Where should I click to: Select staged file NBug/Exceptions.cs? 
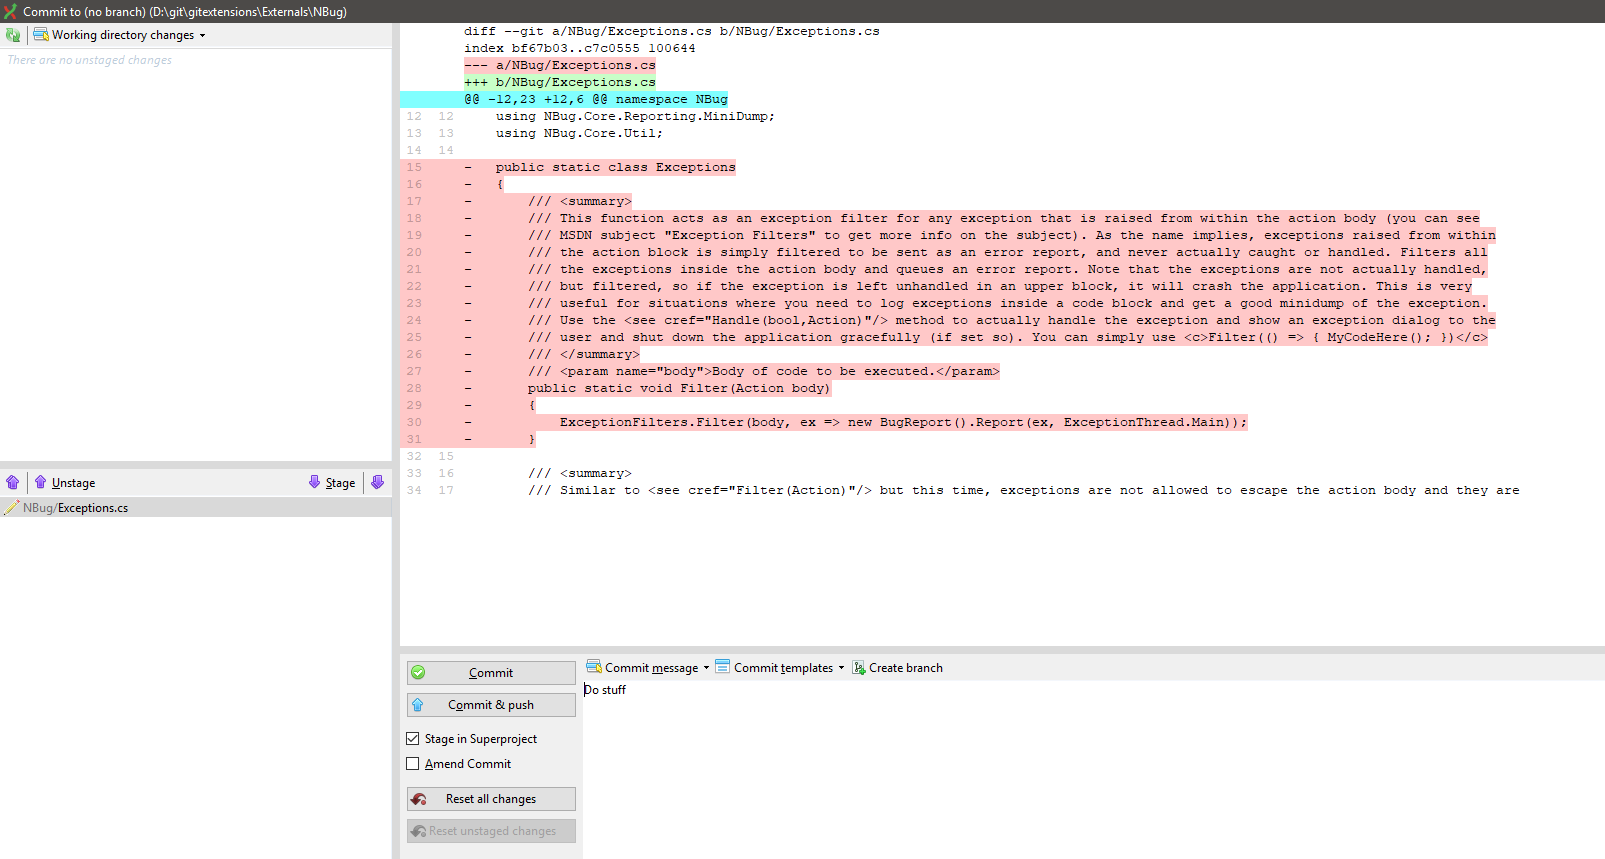coord(196,508)
